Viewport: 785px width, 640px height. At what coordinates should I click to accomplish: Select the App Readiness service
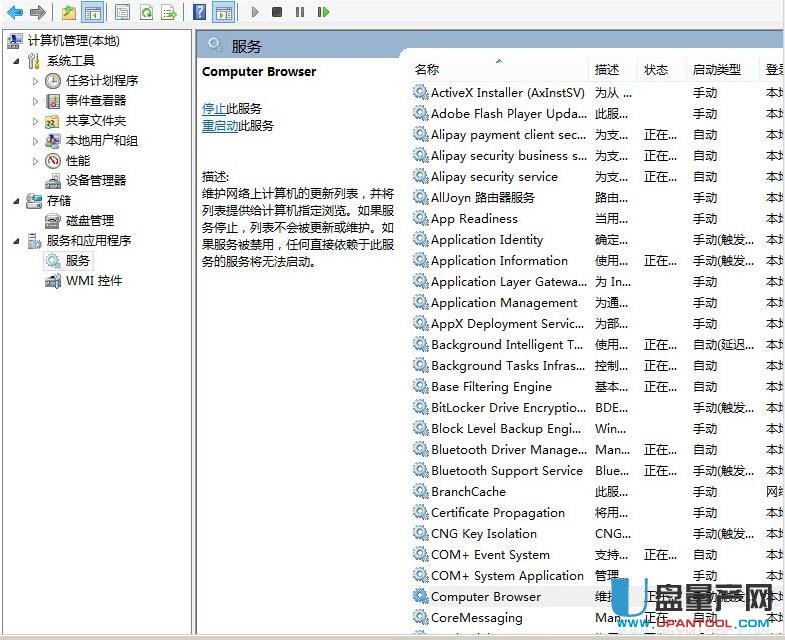[597, 219]
